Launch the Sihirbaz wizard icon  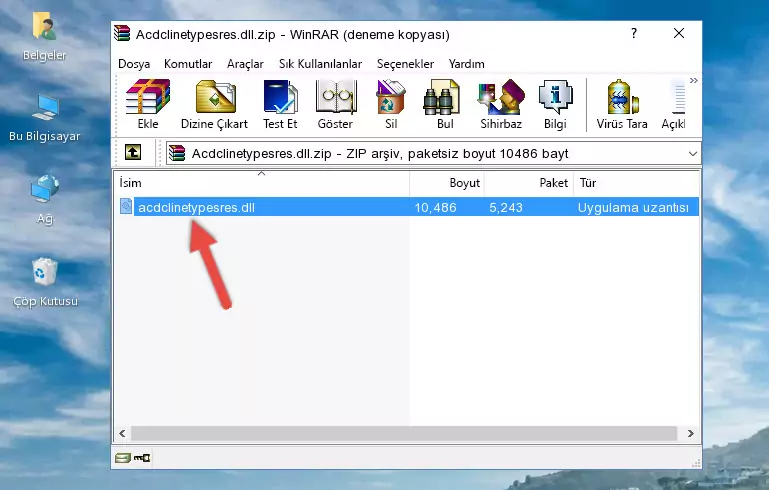pyautogui.click(x=501, y=97)
